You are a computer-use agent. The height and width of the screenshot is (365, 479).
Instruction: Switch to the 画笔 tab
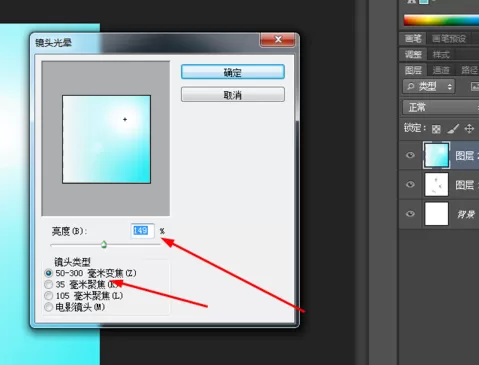pyautogui.click(x=413, y=39)
